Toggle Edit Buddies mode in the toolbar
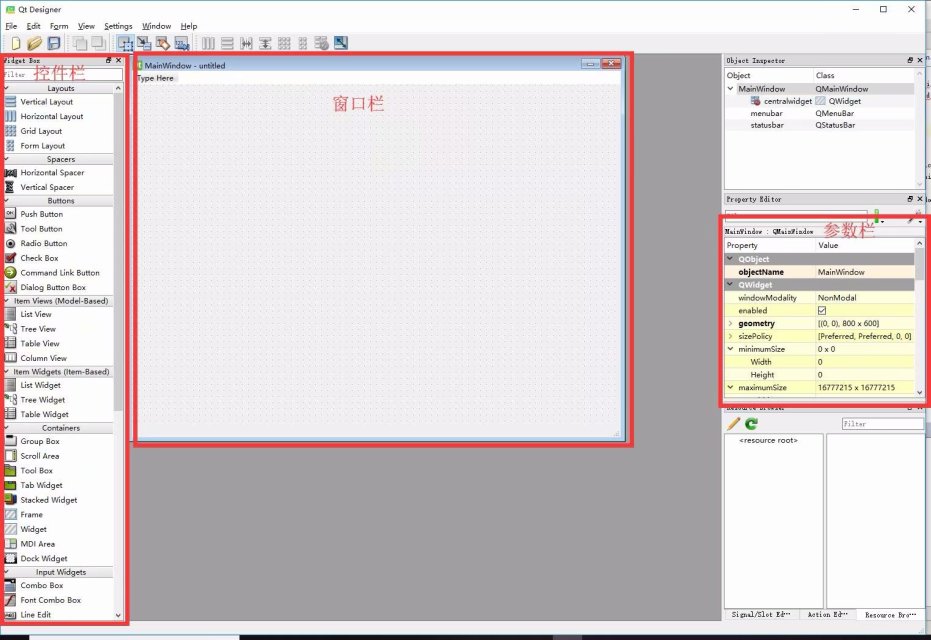 click(x=162, y=43)
